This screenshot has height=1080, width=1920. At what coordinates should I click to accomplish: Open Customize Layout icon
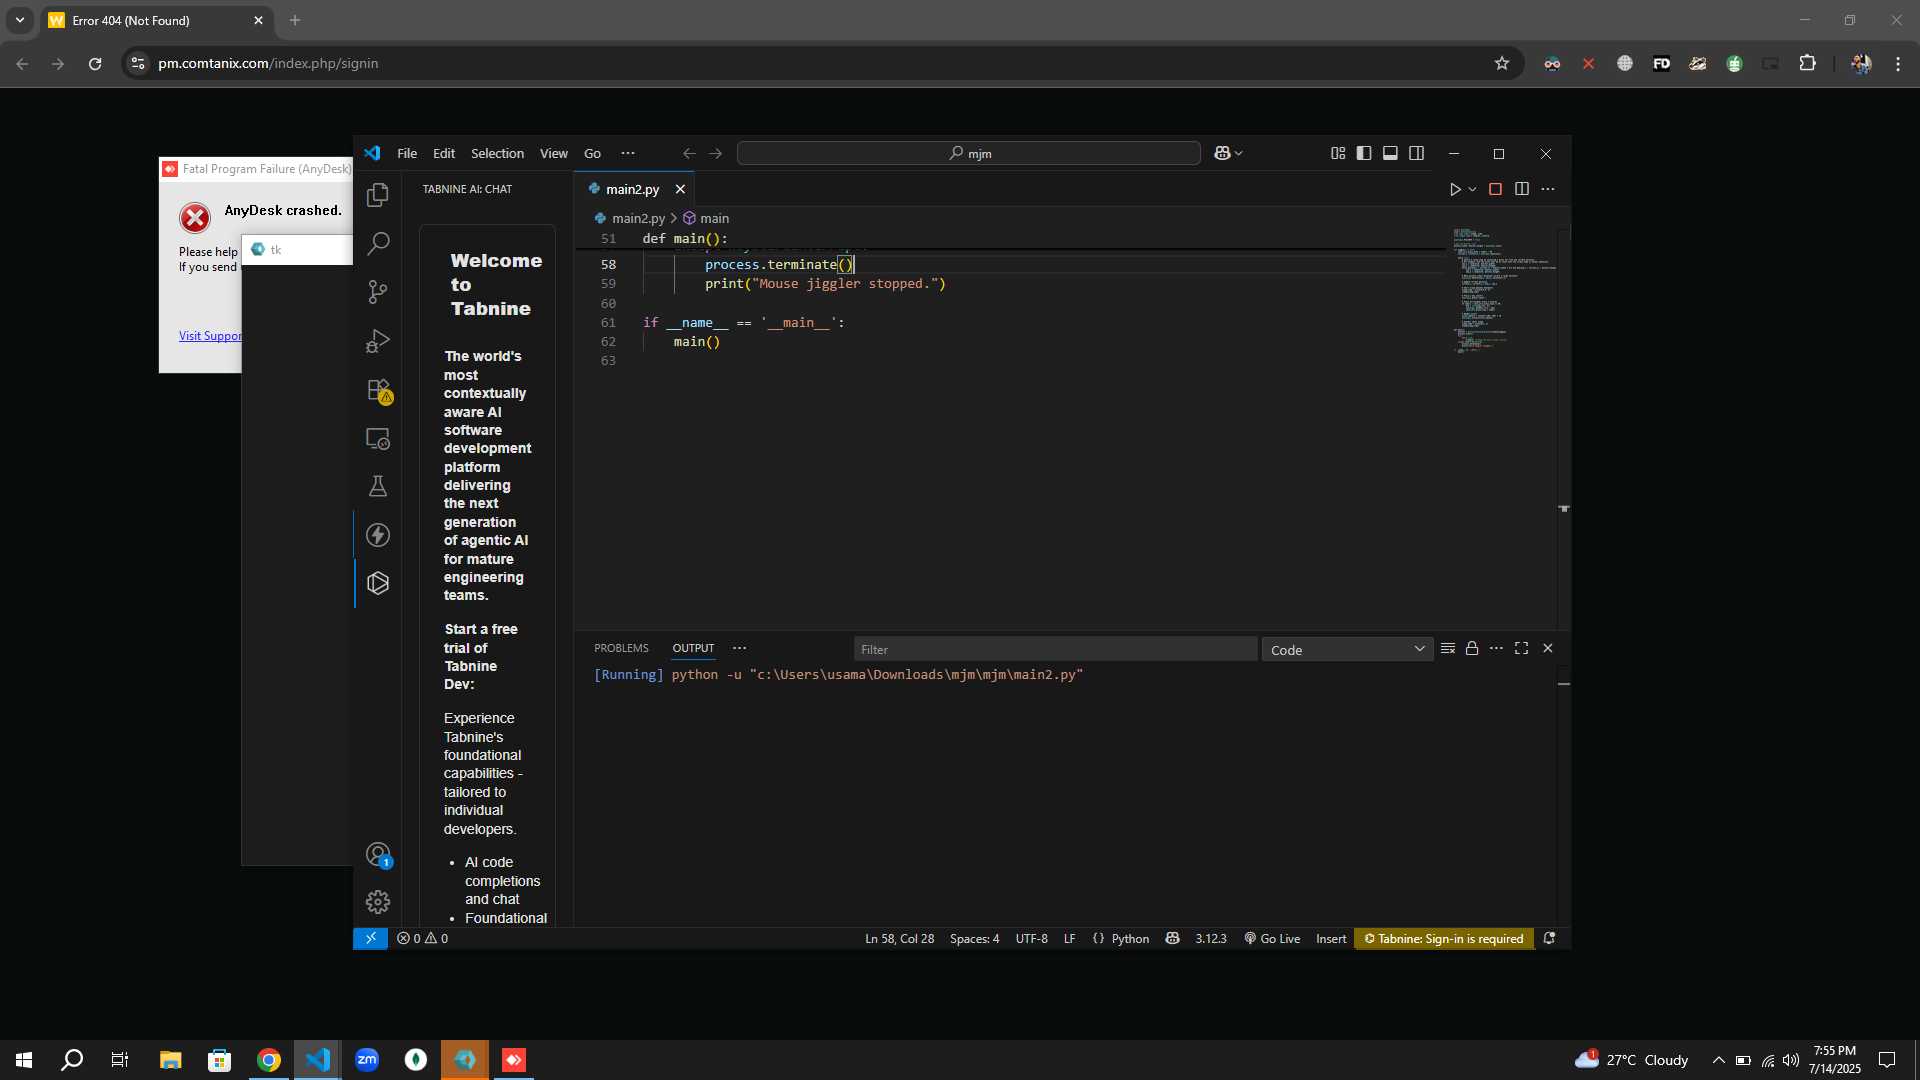(1338, 153)
